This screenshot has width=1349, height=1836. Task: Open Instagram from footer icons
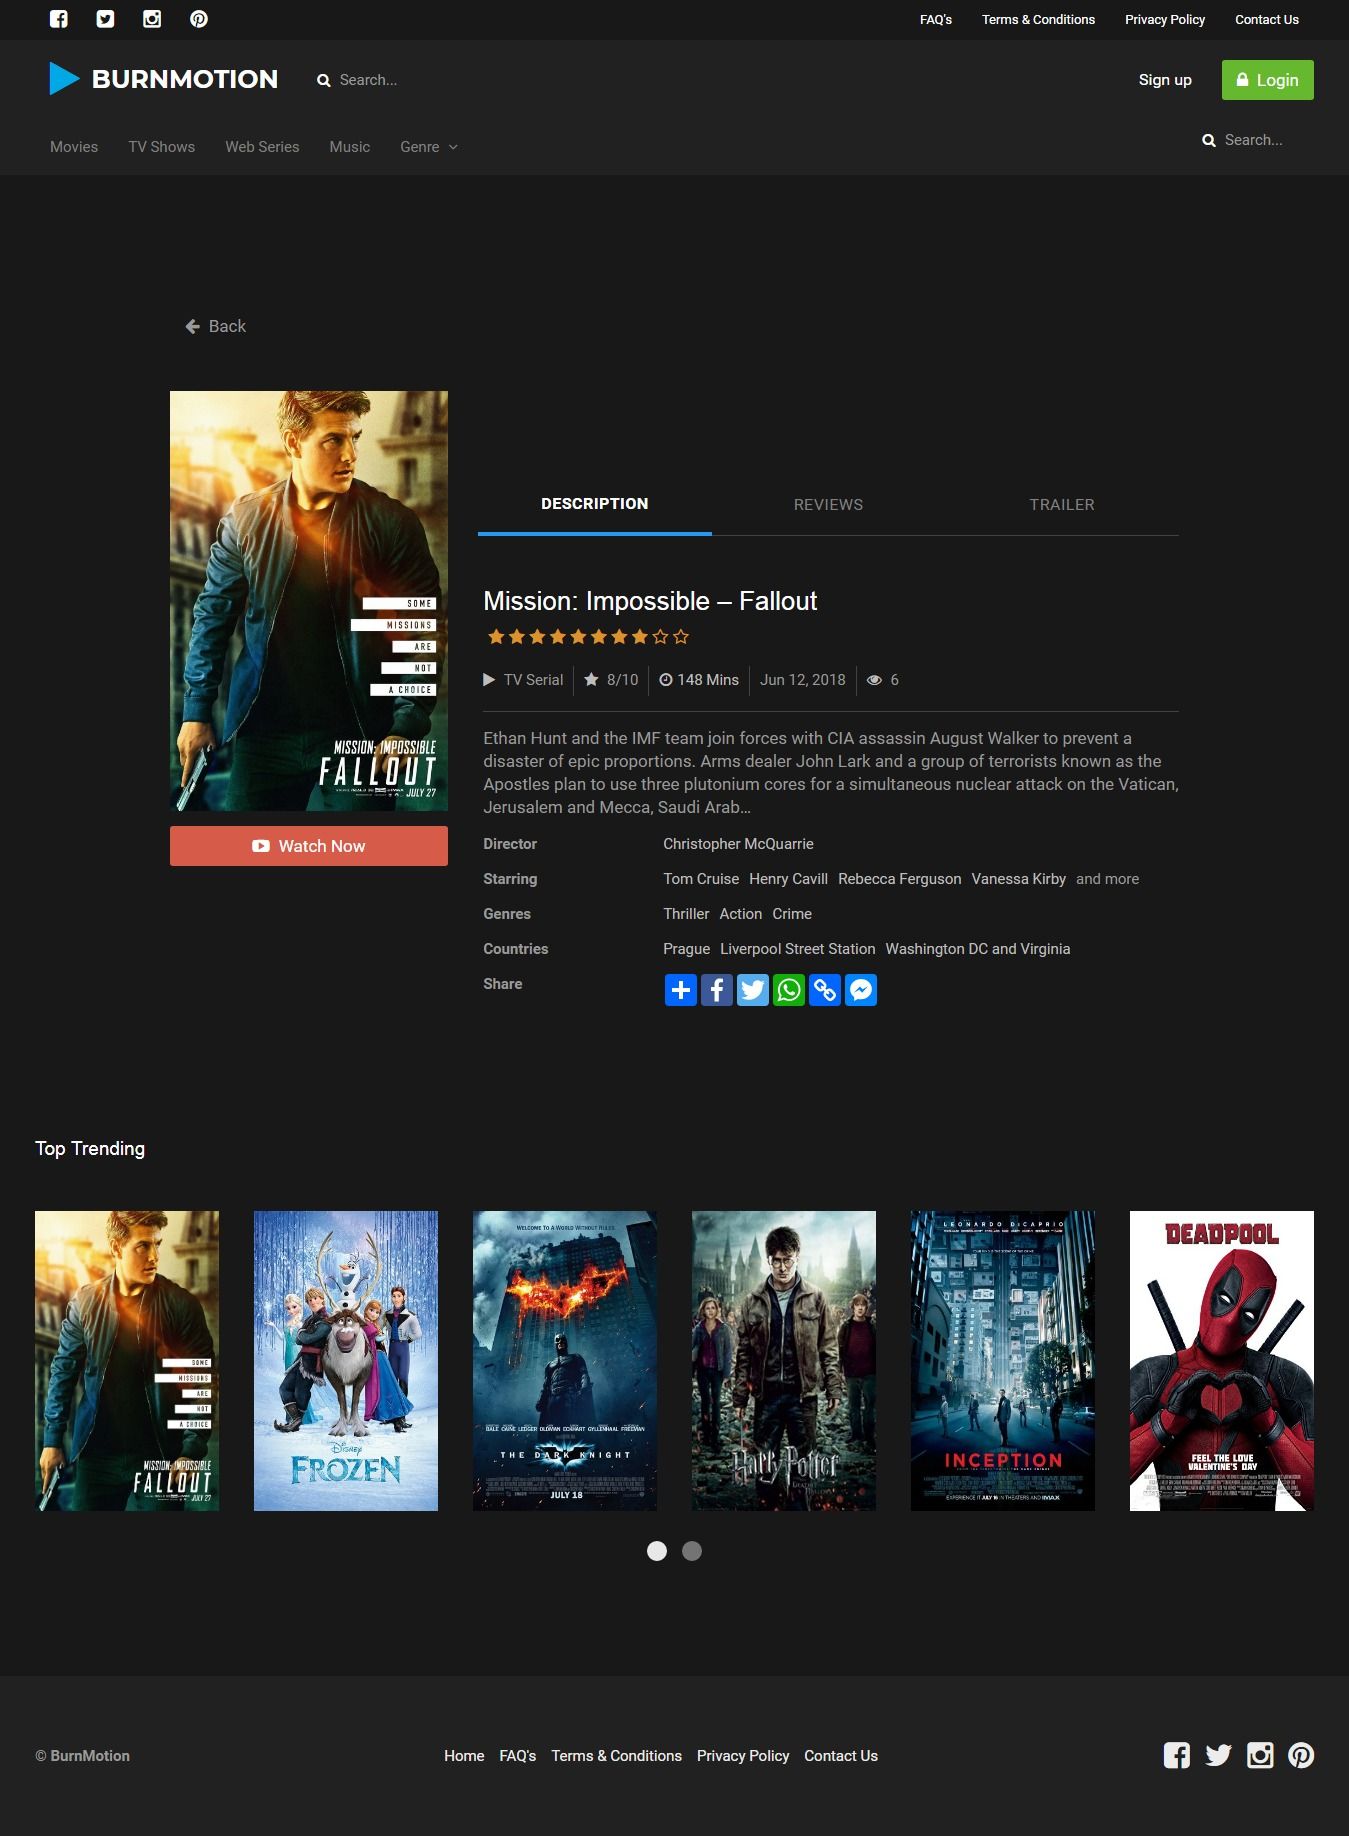1260,1755
